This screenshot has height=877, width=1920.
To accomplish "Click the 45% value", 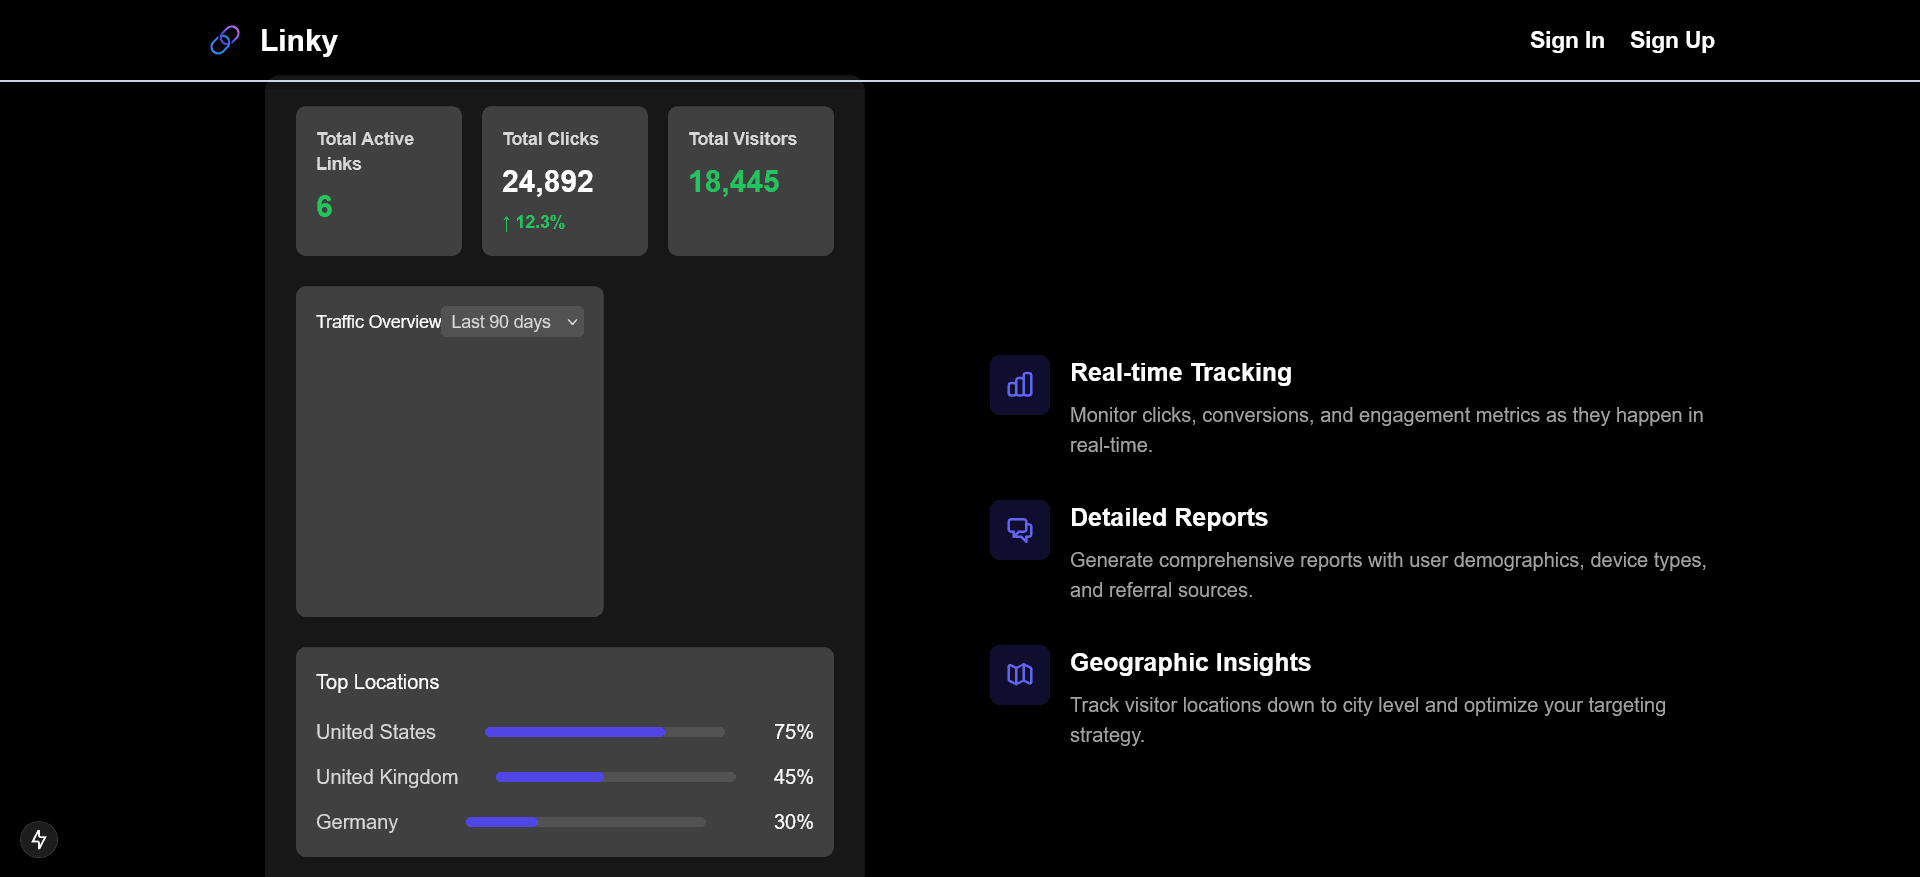I will pos(794,777).
